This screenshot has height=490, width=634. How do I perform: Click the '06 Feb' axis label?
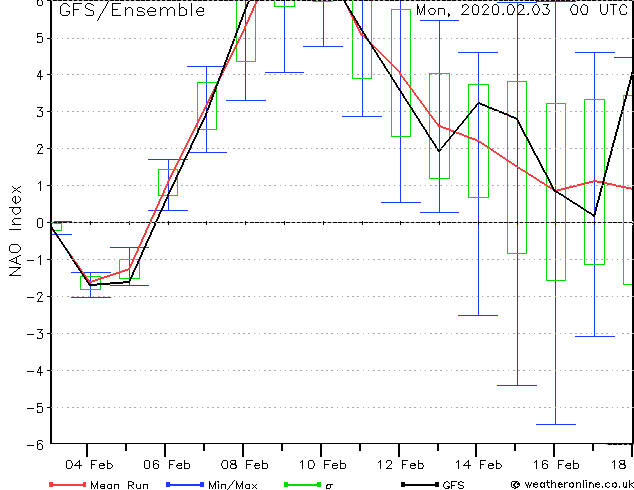pos(167,465)
